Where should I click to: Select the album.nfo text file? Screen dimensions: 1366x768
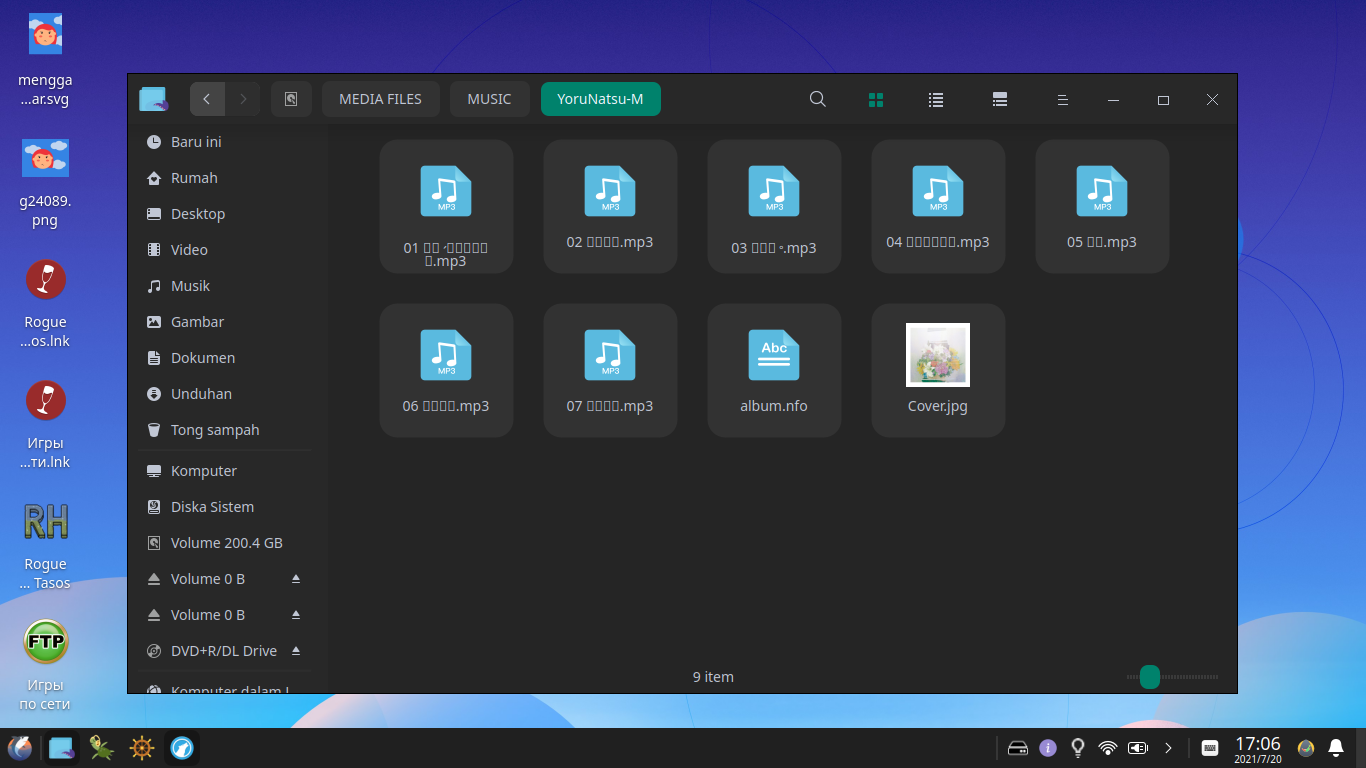[x=774, y=371]
